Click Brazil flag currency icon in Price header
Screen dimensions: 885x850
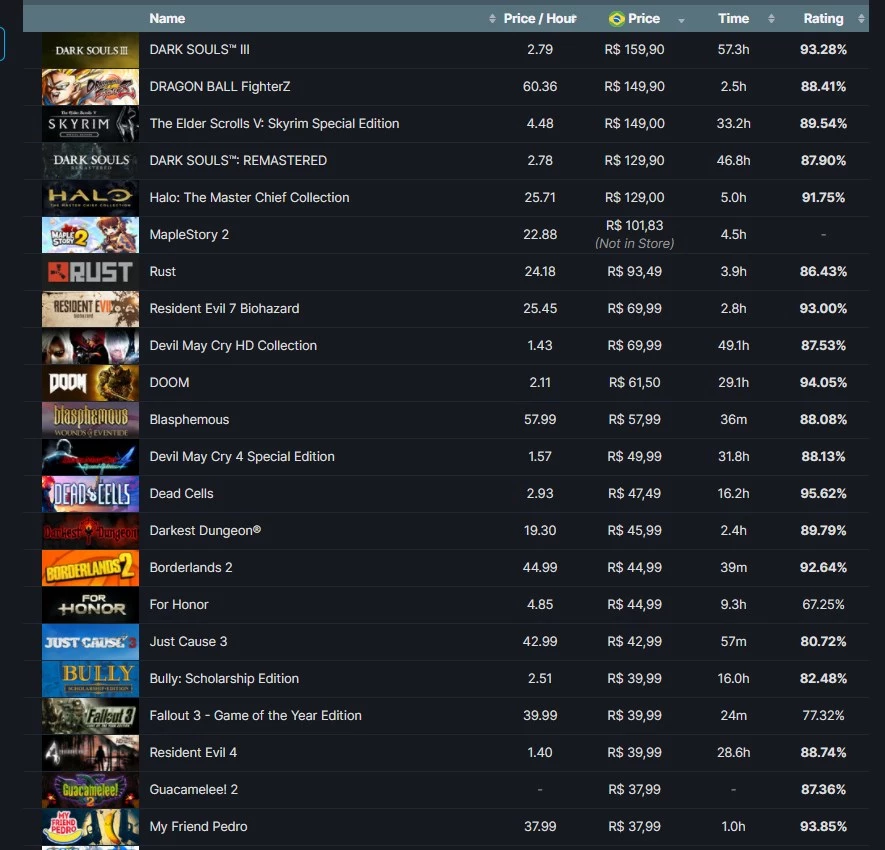(616, 19)
